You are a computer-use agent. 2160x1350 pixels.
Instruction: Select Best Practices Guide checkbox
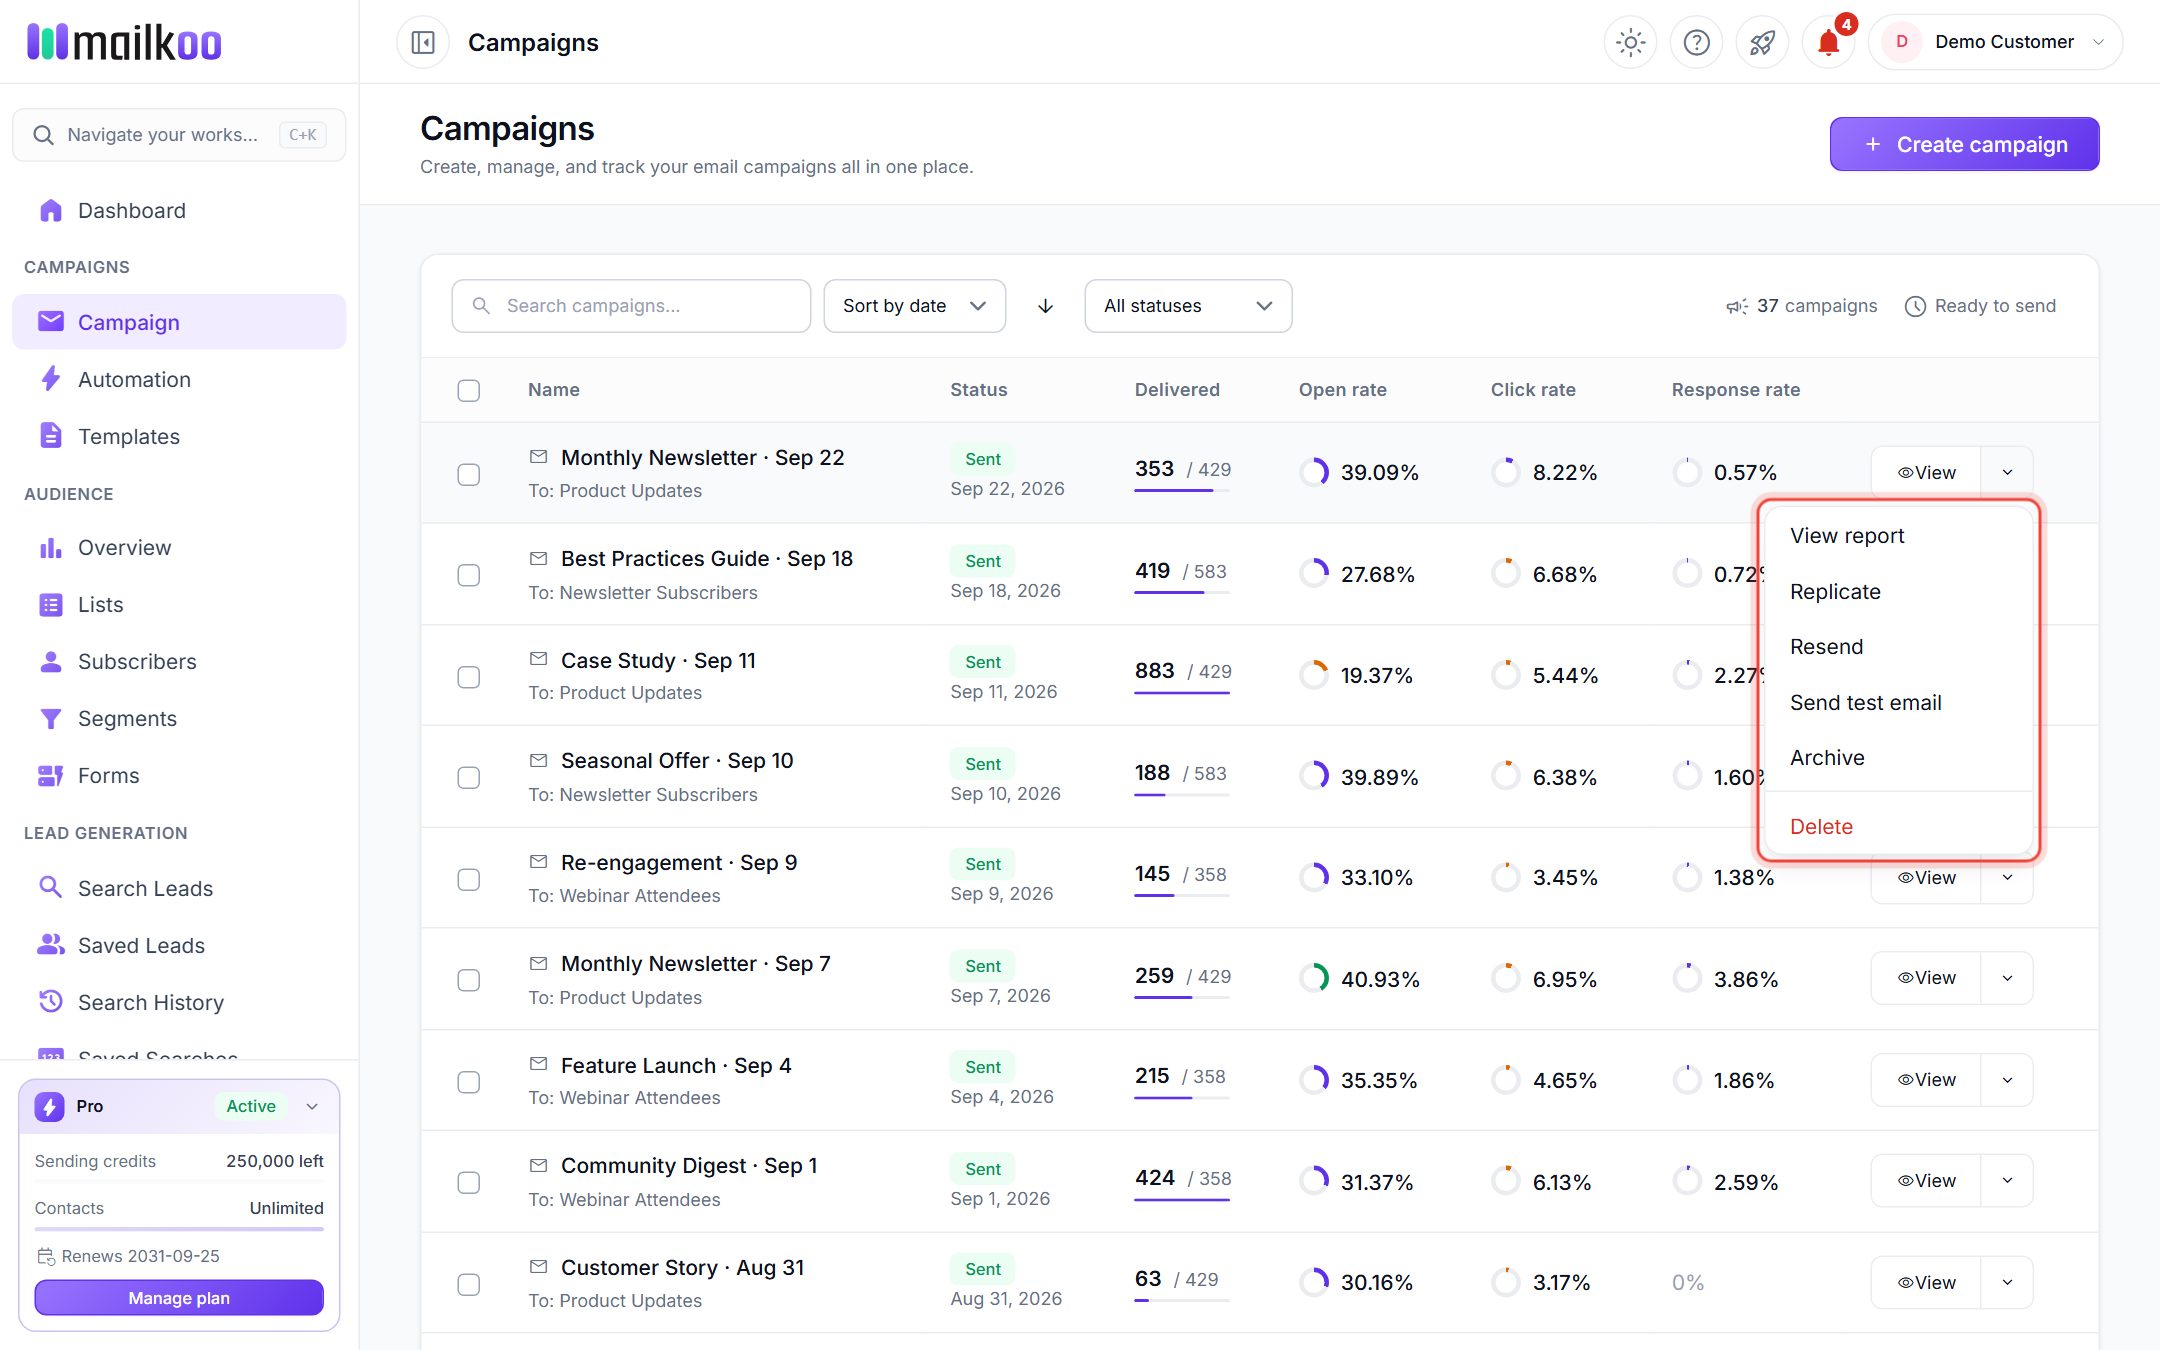click(x=468, y=575)
